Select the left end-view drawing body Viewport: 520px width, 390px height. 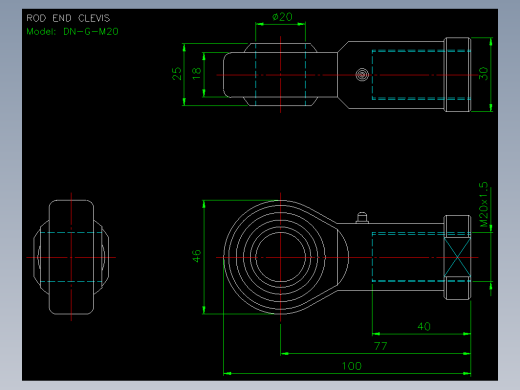coord(71,257)
